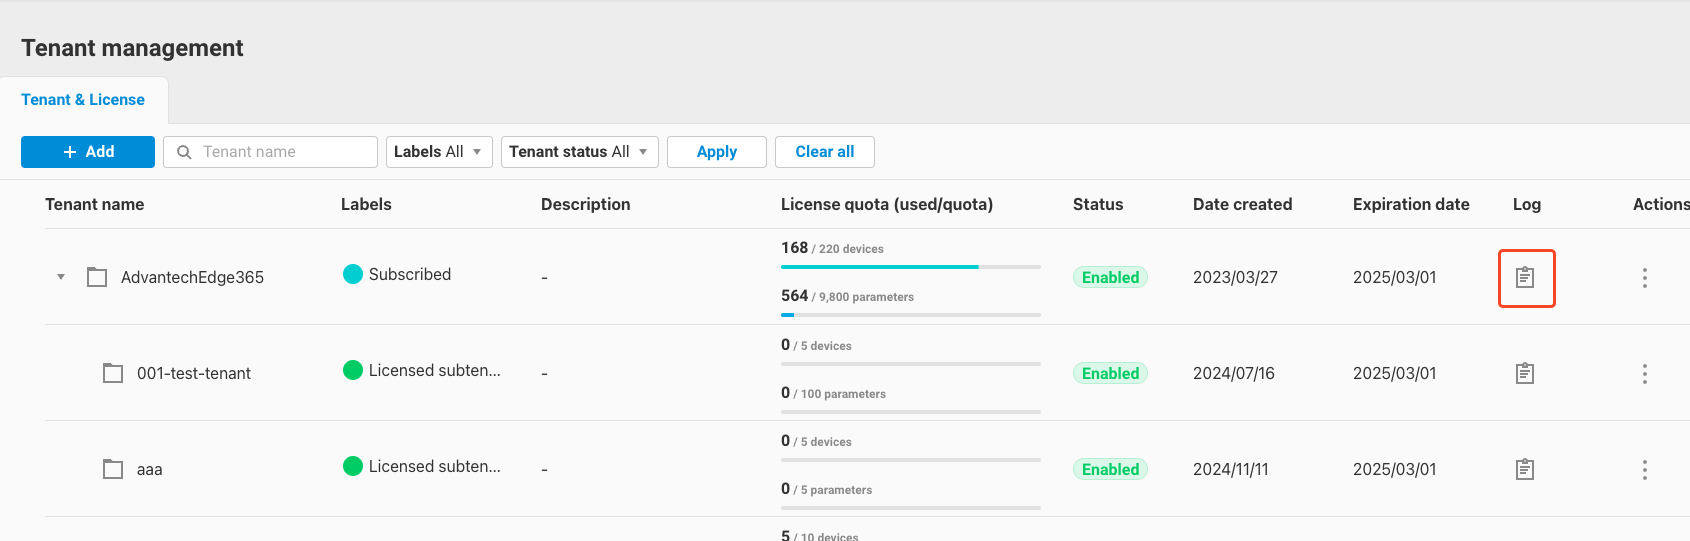Open the Tenant status filter dropdown

click(579, 152)
